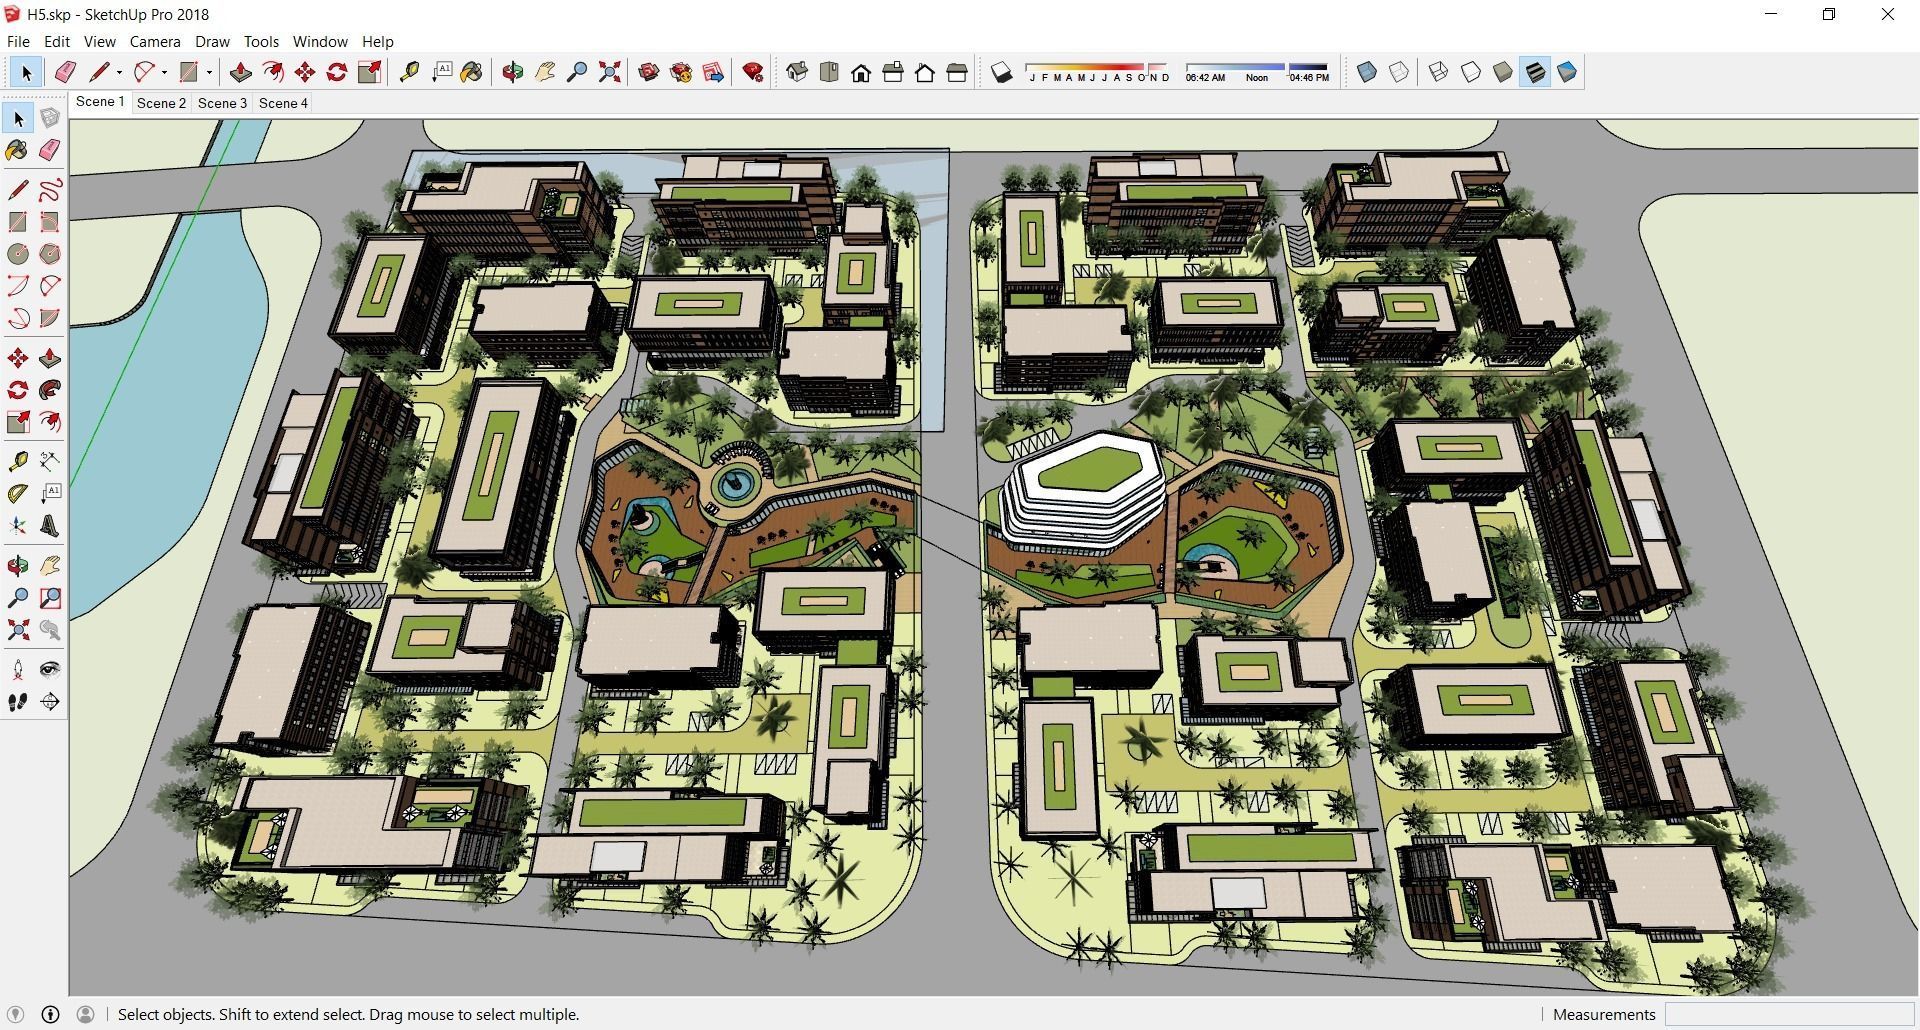The height and width of the screenshot is (1030, 1920).
Task: Select the Rotate tool in top toolbar
Action: pos(337,72)
